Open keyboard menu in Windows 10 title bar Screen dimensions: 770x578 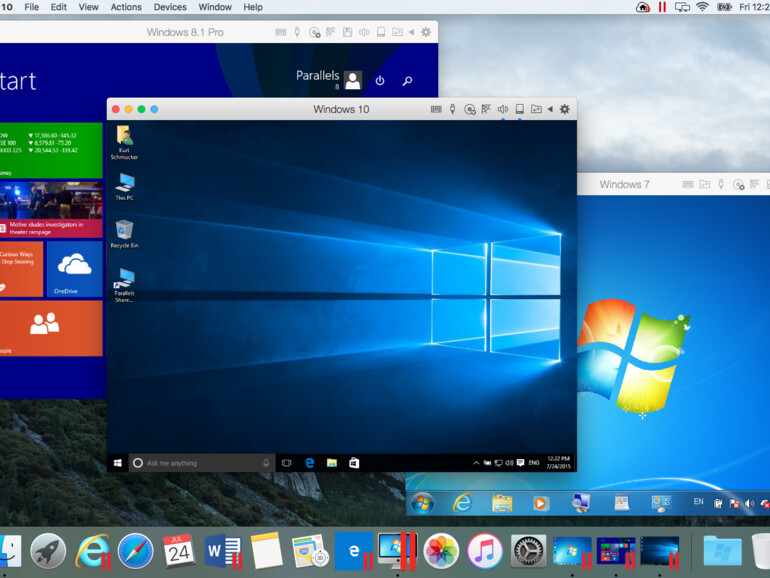436,109
